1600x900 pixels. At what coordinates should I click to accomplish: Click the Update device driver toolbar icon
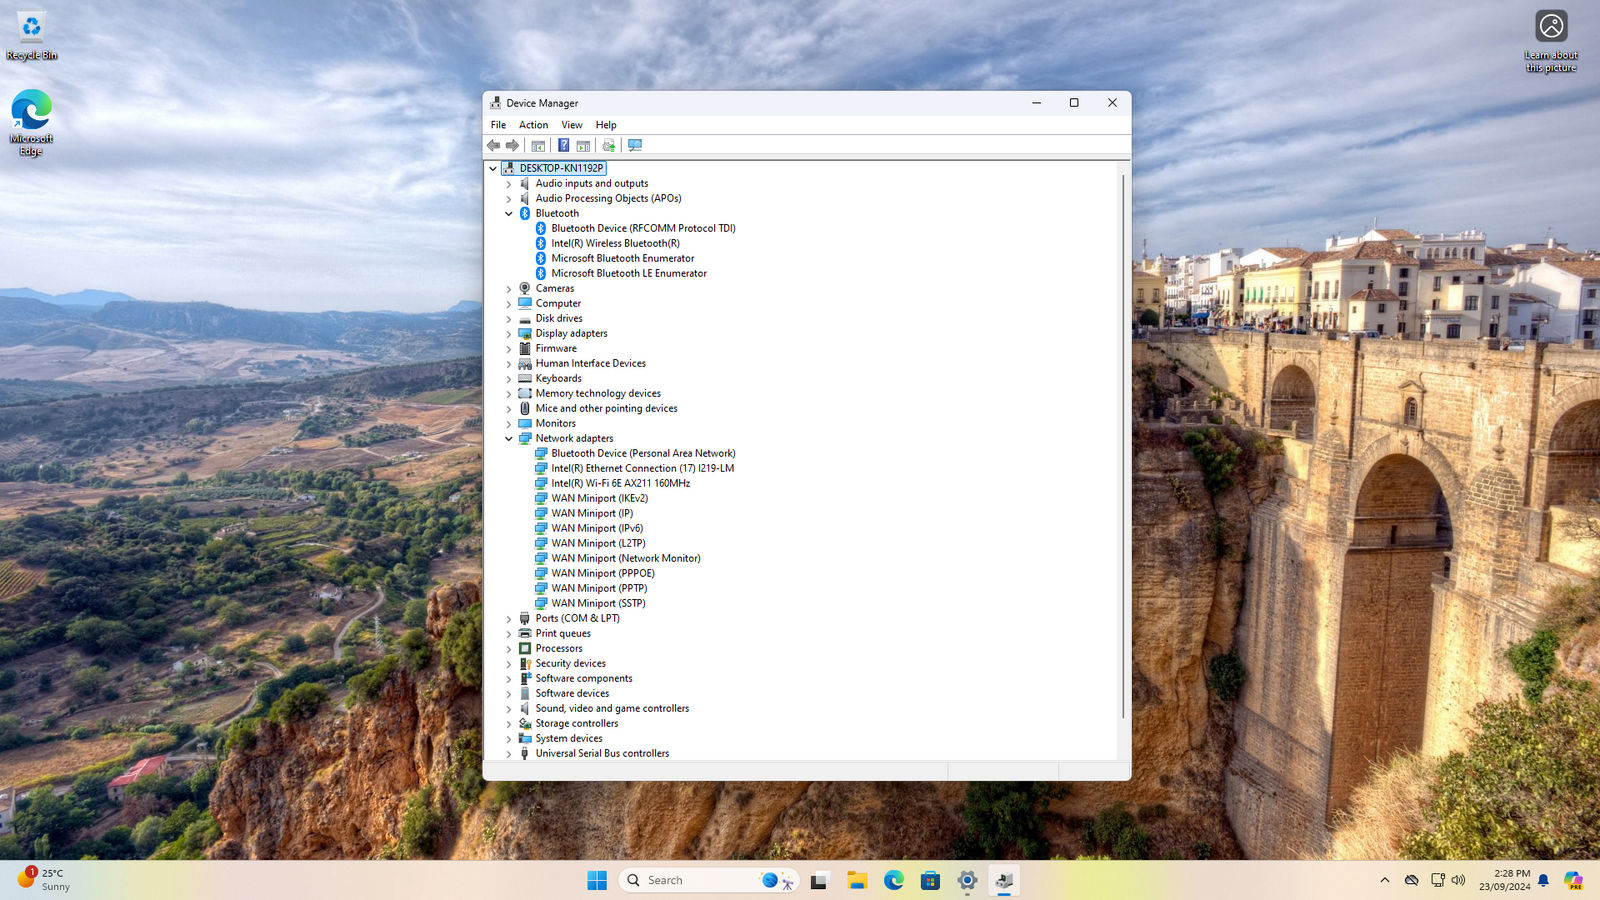click(x=608, y=146)
